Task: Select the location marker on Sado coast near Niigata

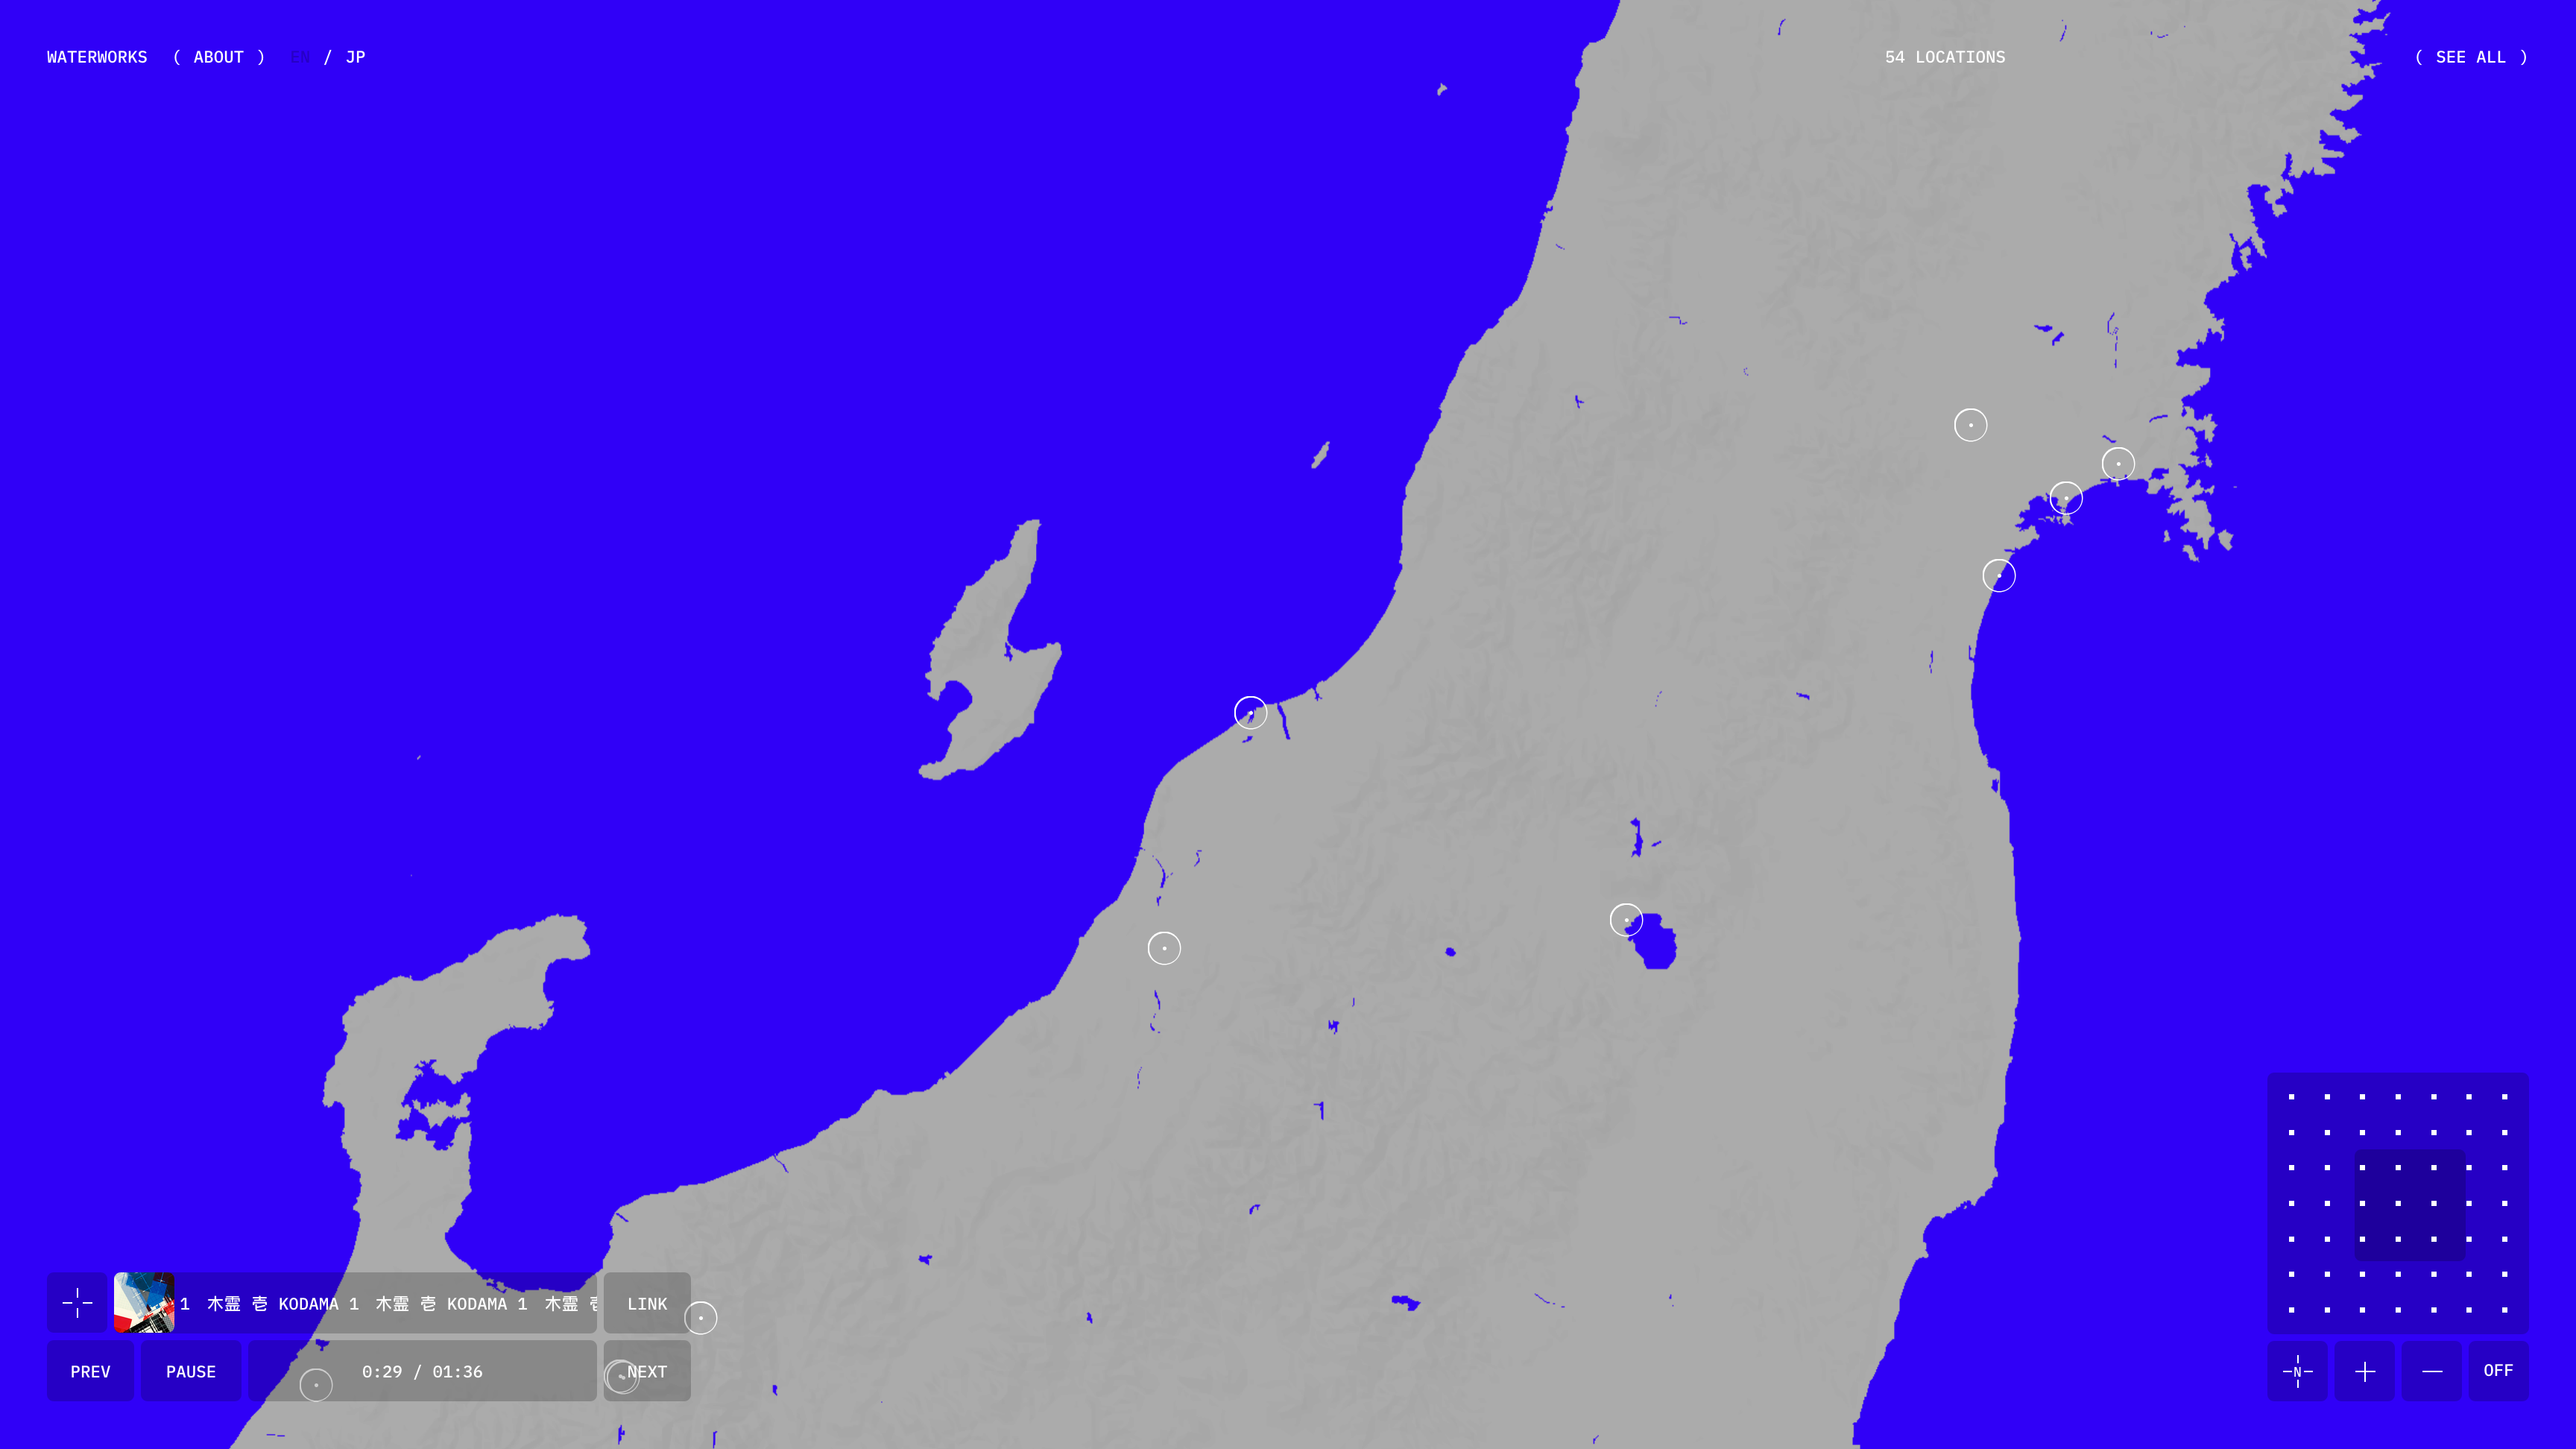Action: click(1250, 712)
